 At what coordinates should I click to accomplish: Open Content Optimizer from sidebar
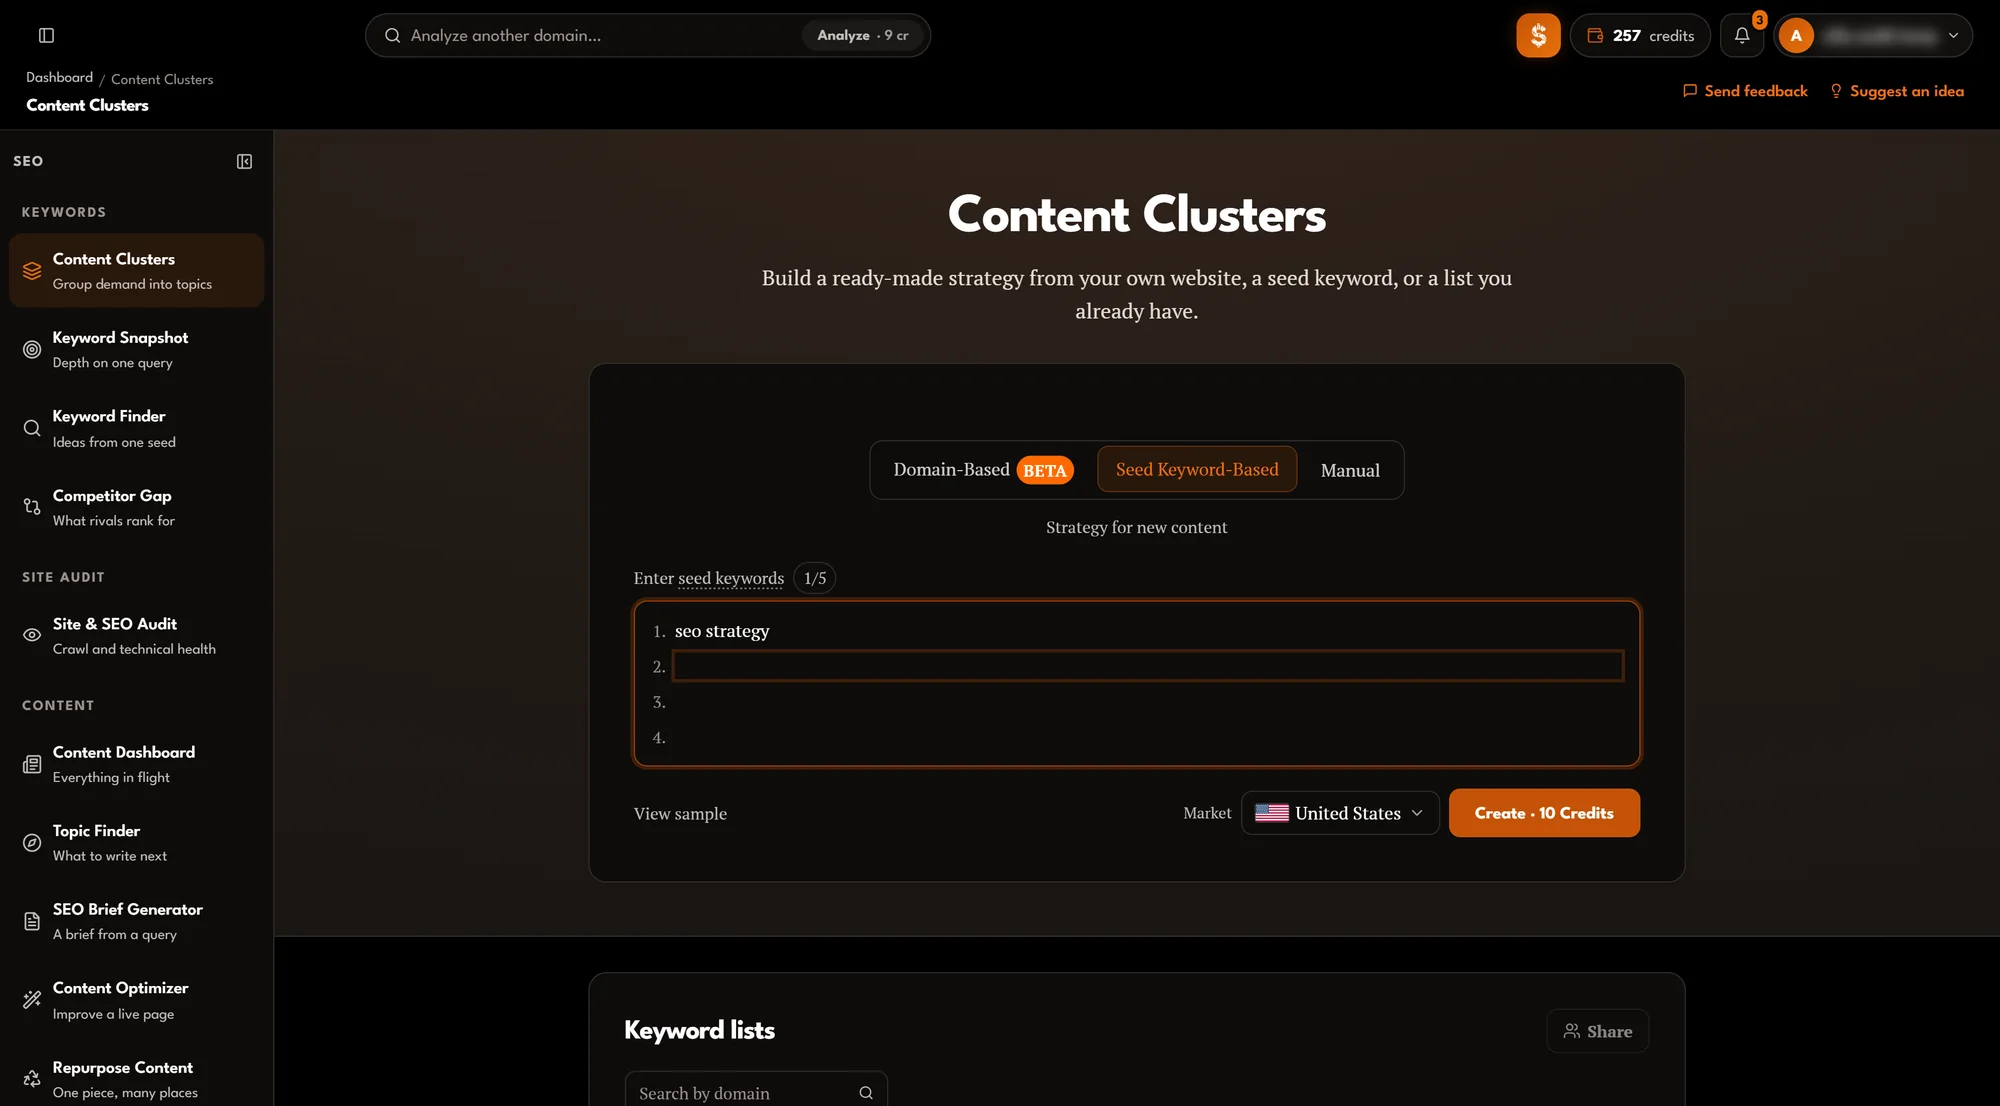(136, 1000)
